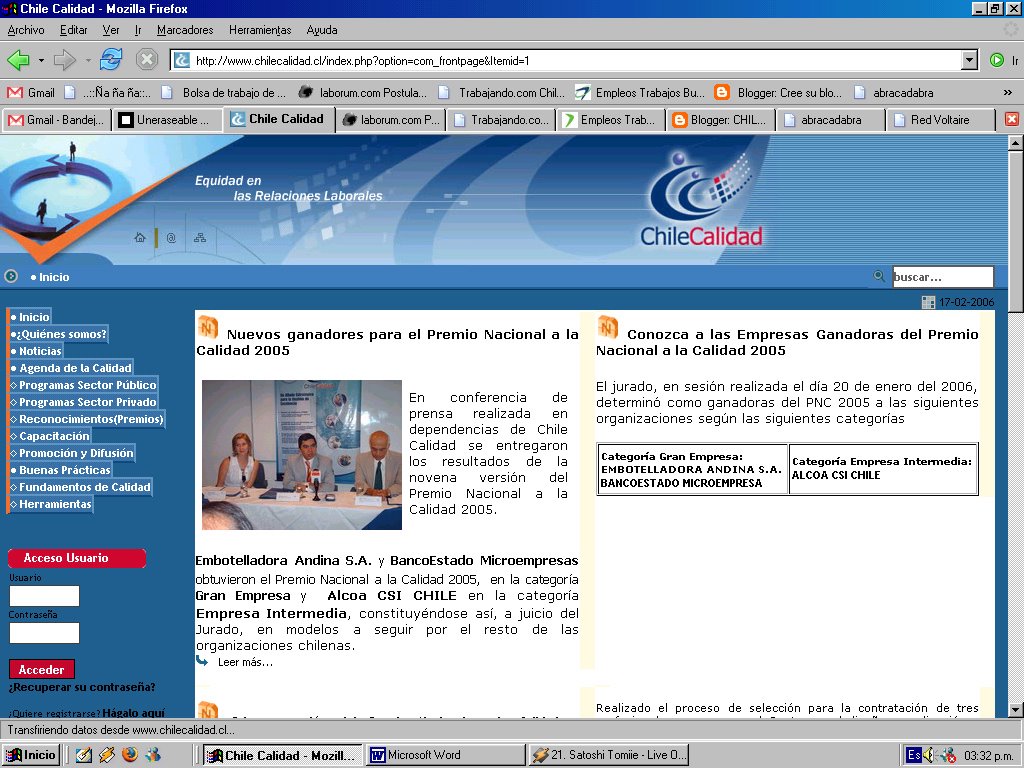
Task: Open ¿Quiénes somos? in the sidebar
Action: coord(59,334)
